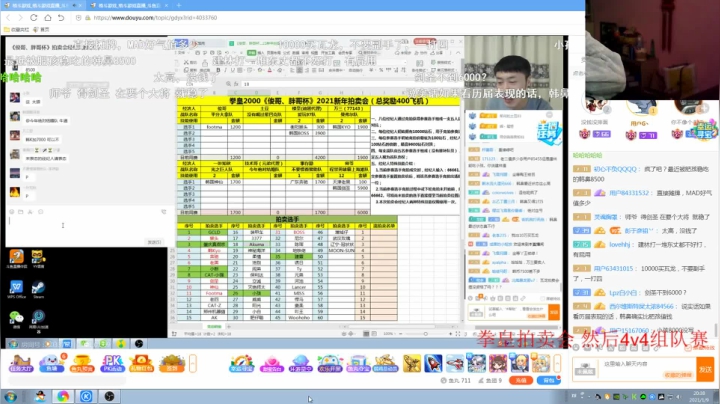Select the blonde anime character gift
Screen dimensions: 720x404
pyautogui.click(x=519, y=363)
